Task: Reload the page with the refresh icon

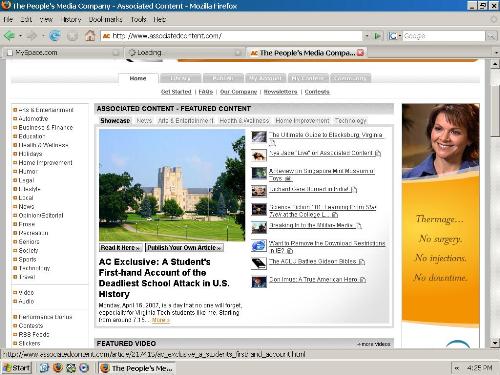Action: [x=55, y=35]
